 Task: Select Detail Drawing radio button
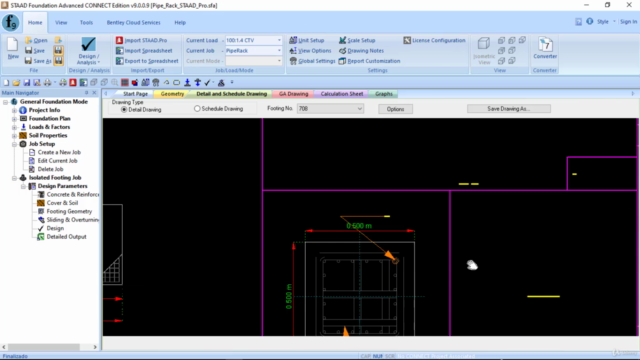(124, 110)
